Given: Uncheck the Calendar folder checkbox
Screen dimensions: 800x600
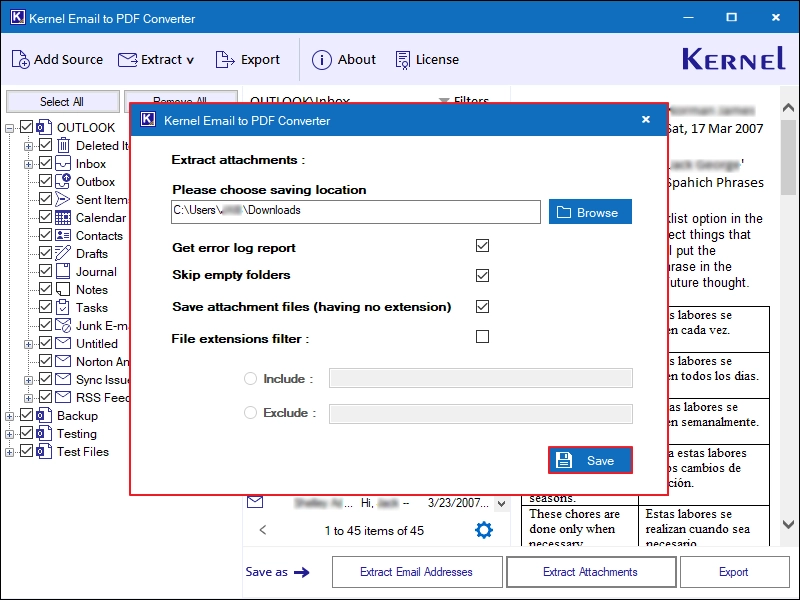Looking at the screenshot, I should click(45, 217).
